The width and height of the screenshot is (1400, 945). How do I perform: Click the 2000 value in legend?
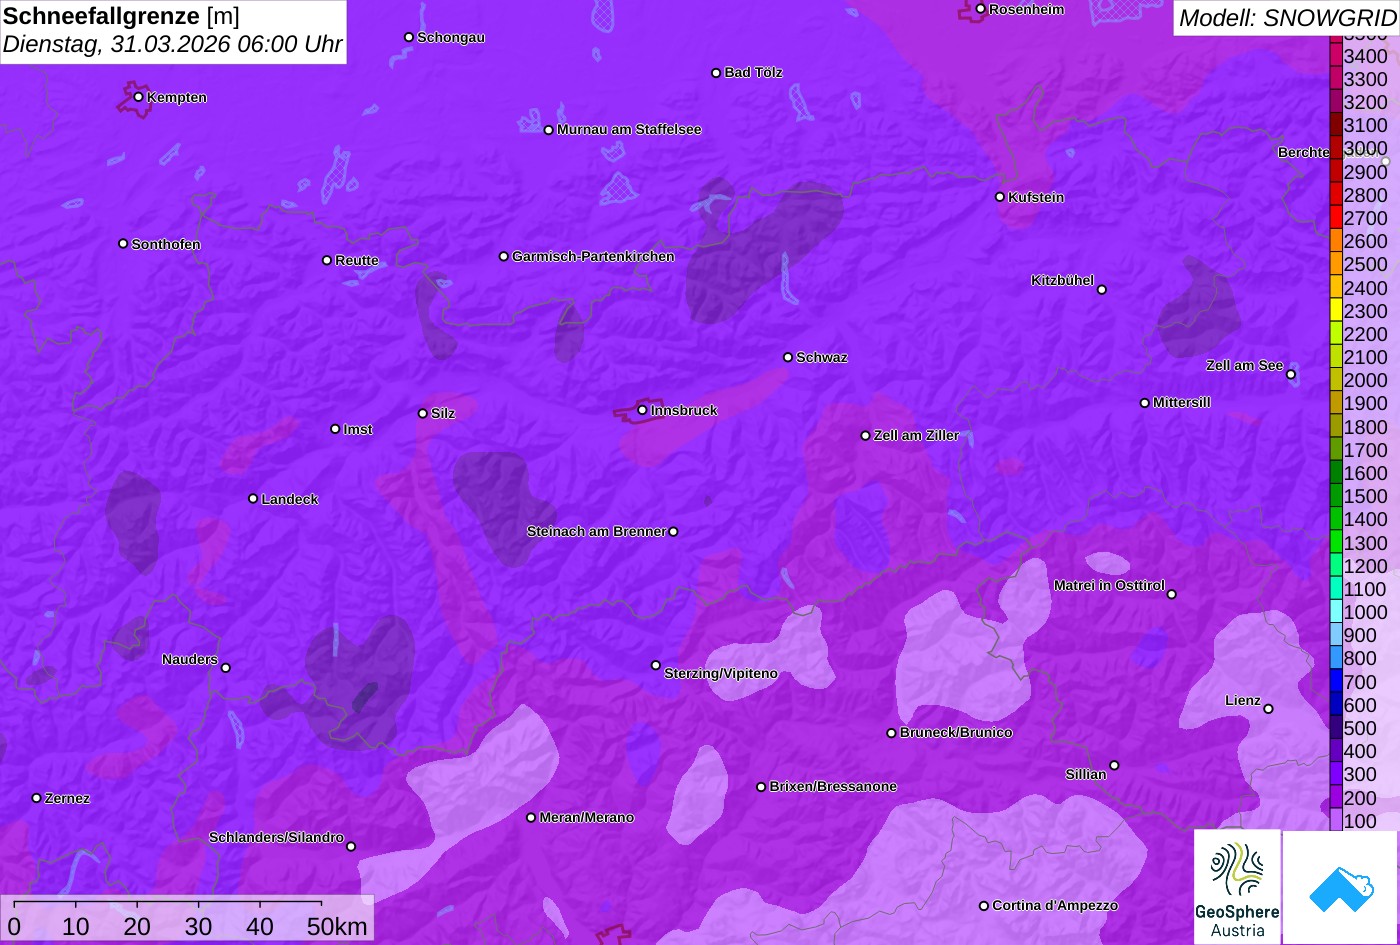click(x=1366, y=380)
